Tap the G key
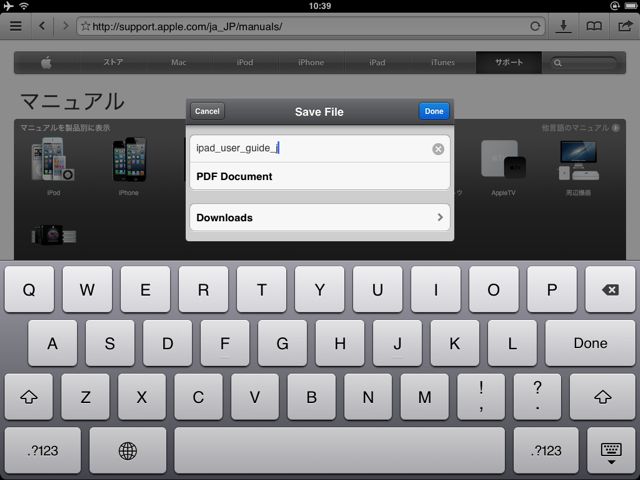The height and width of the screenshot is (480, 640). pos(282,343)
